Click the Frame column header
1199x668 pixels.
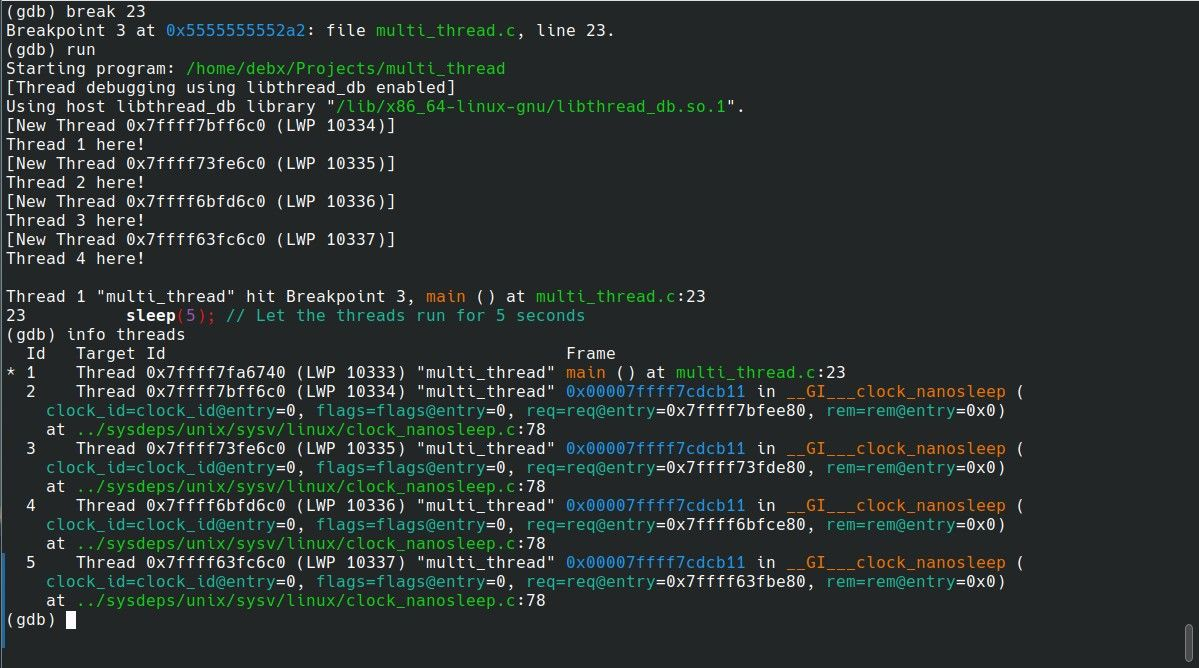click(590, 353)
